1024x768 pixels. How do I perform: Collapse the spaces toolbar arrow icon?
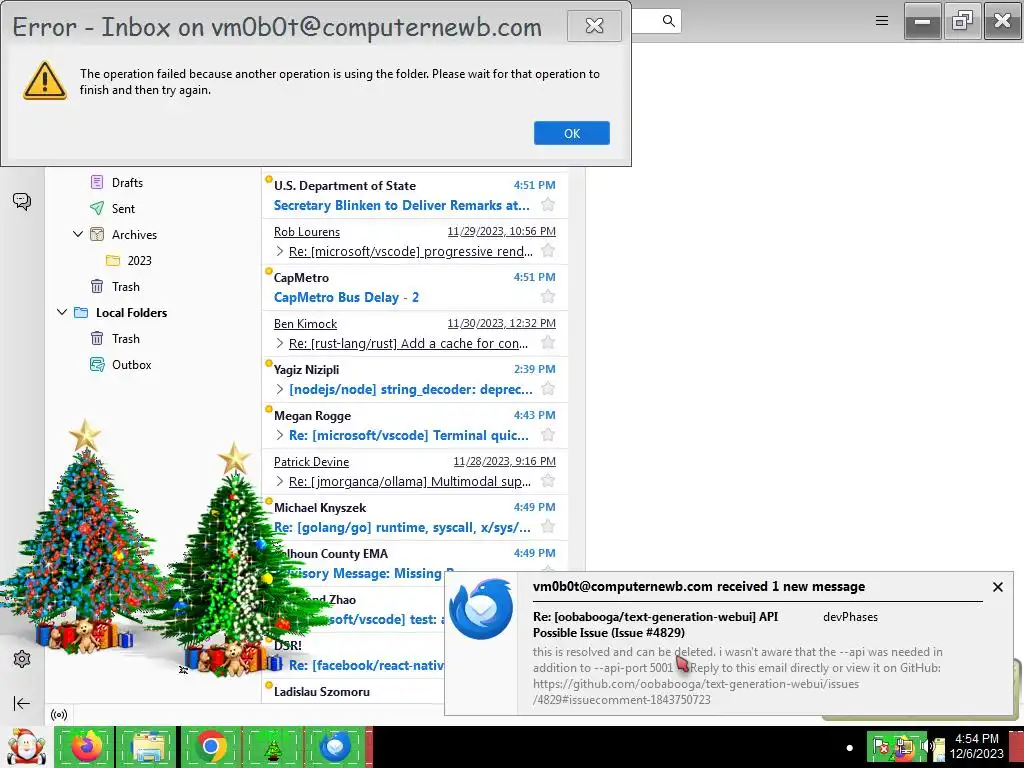tap(22, 703)
